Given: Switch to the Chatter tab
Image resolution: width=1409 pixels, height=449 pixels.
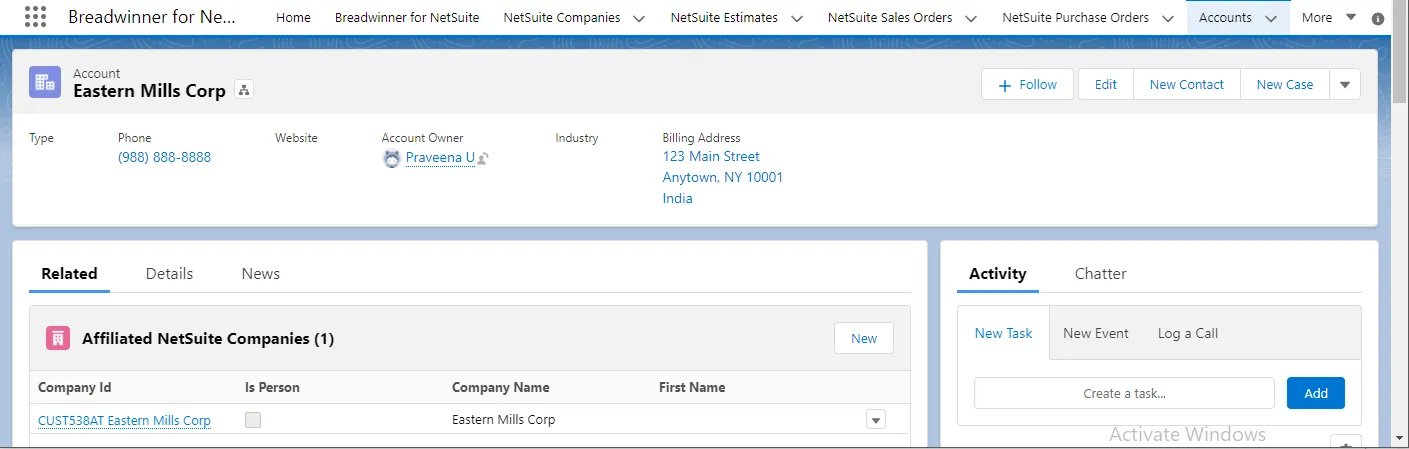Looking at the screenshot, I should pyautogui.click(x=1100, y=273).
